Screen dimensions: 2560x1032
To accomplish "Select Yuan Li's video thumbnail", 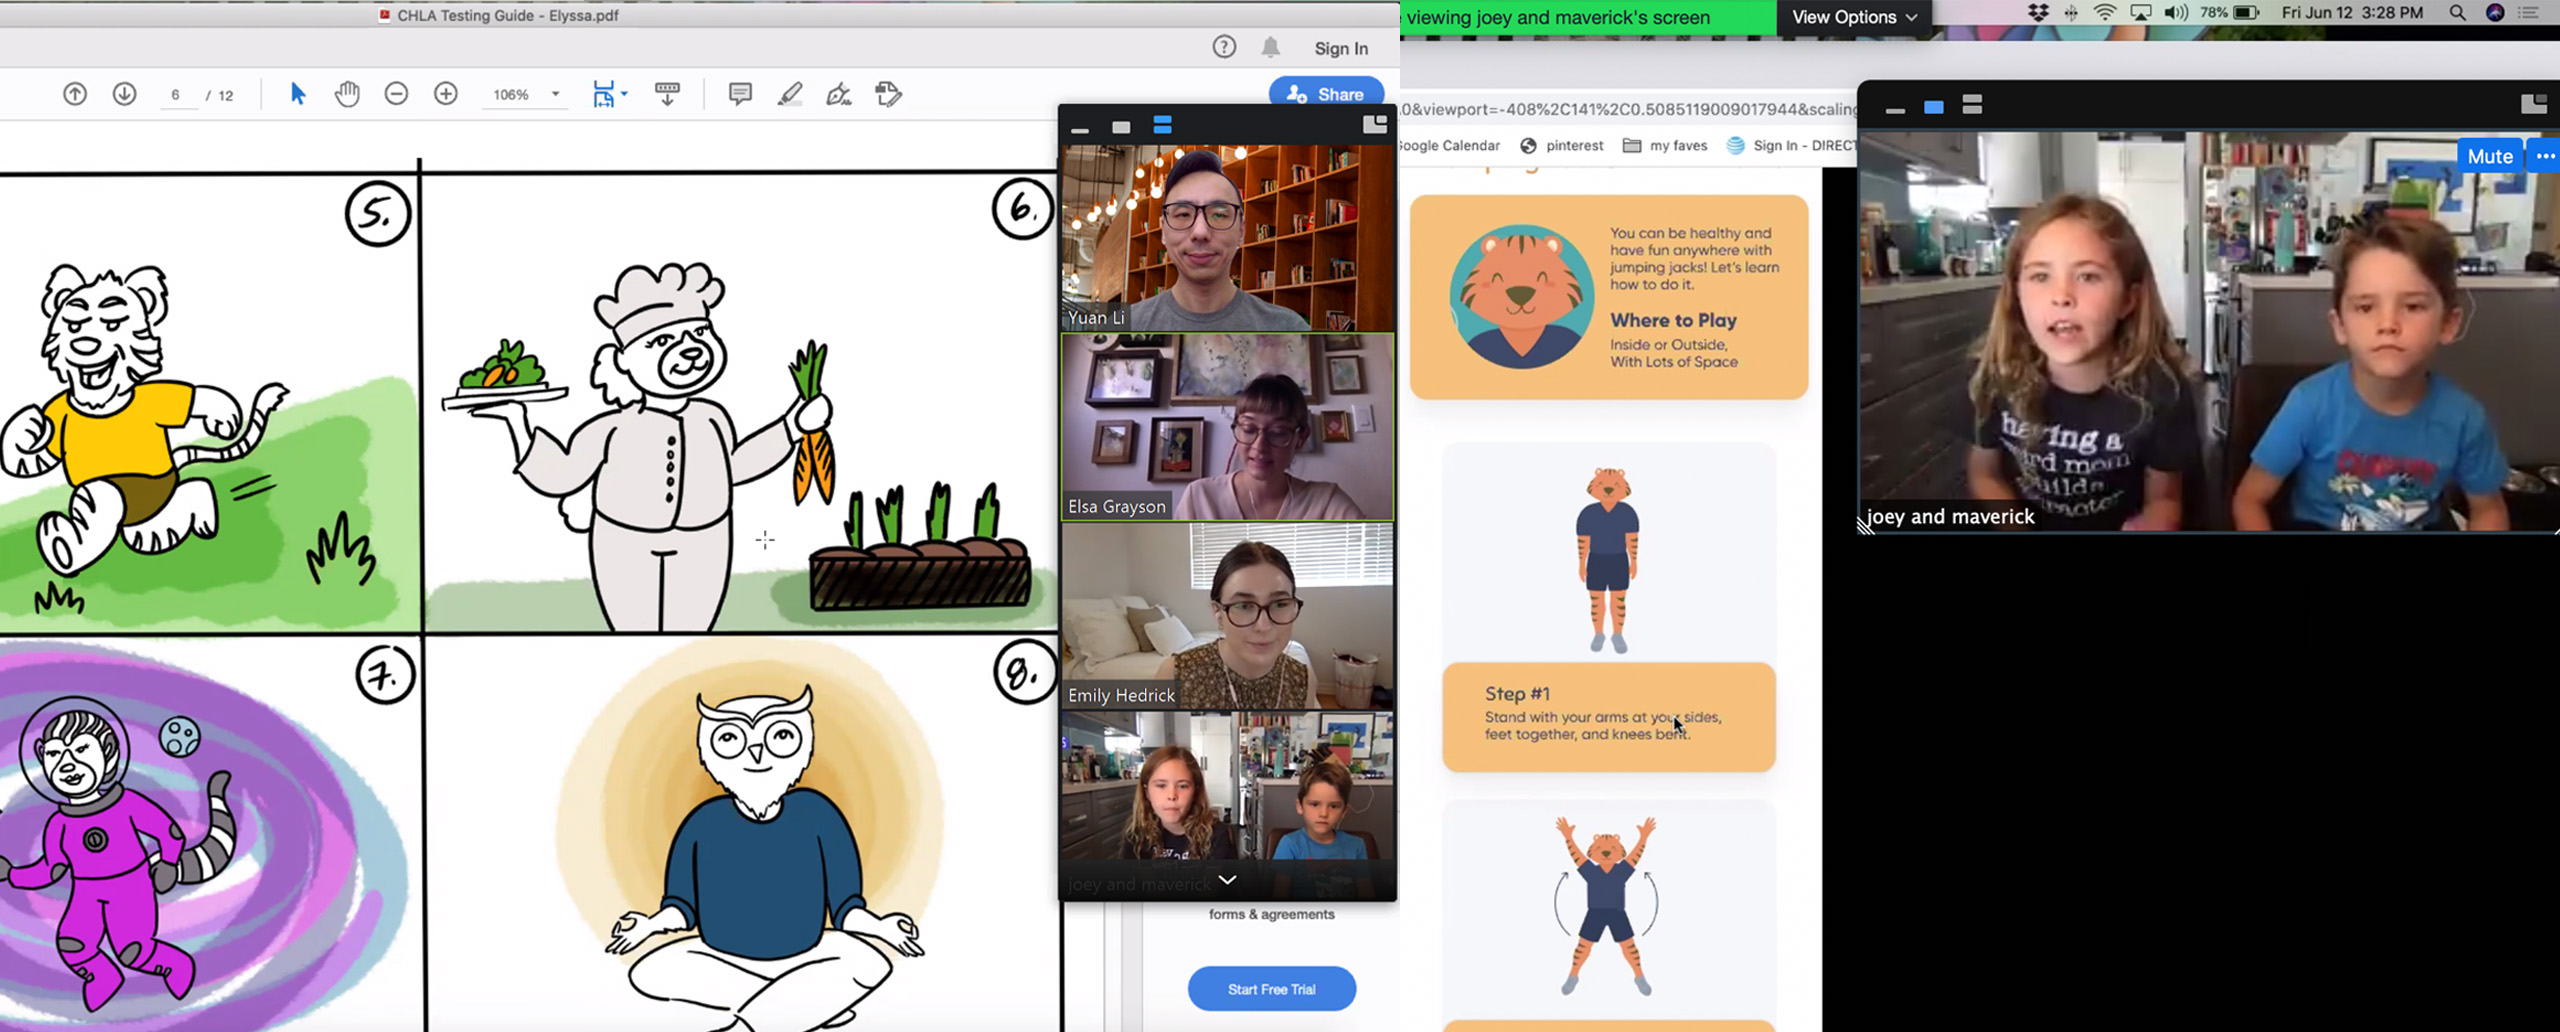I will click(1228, 238).
